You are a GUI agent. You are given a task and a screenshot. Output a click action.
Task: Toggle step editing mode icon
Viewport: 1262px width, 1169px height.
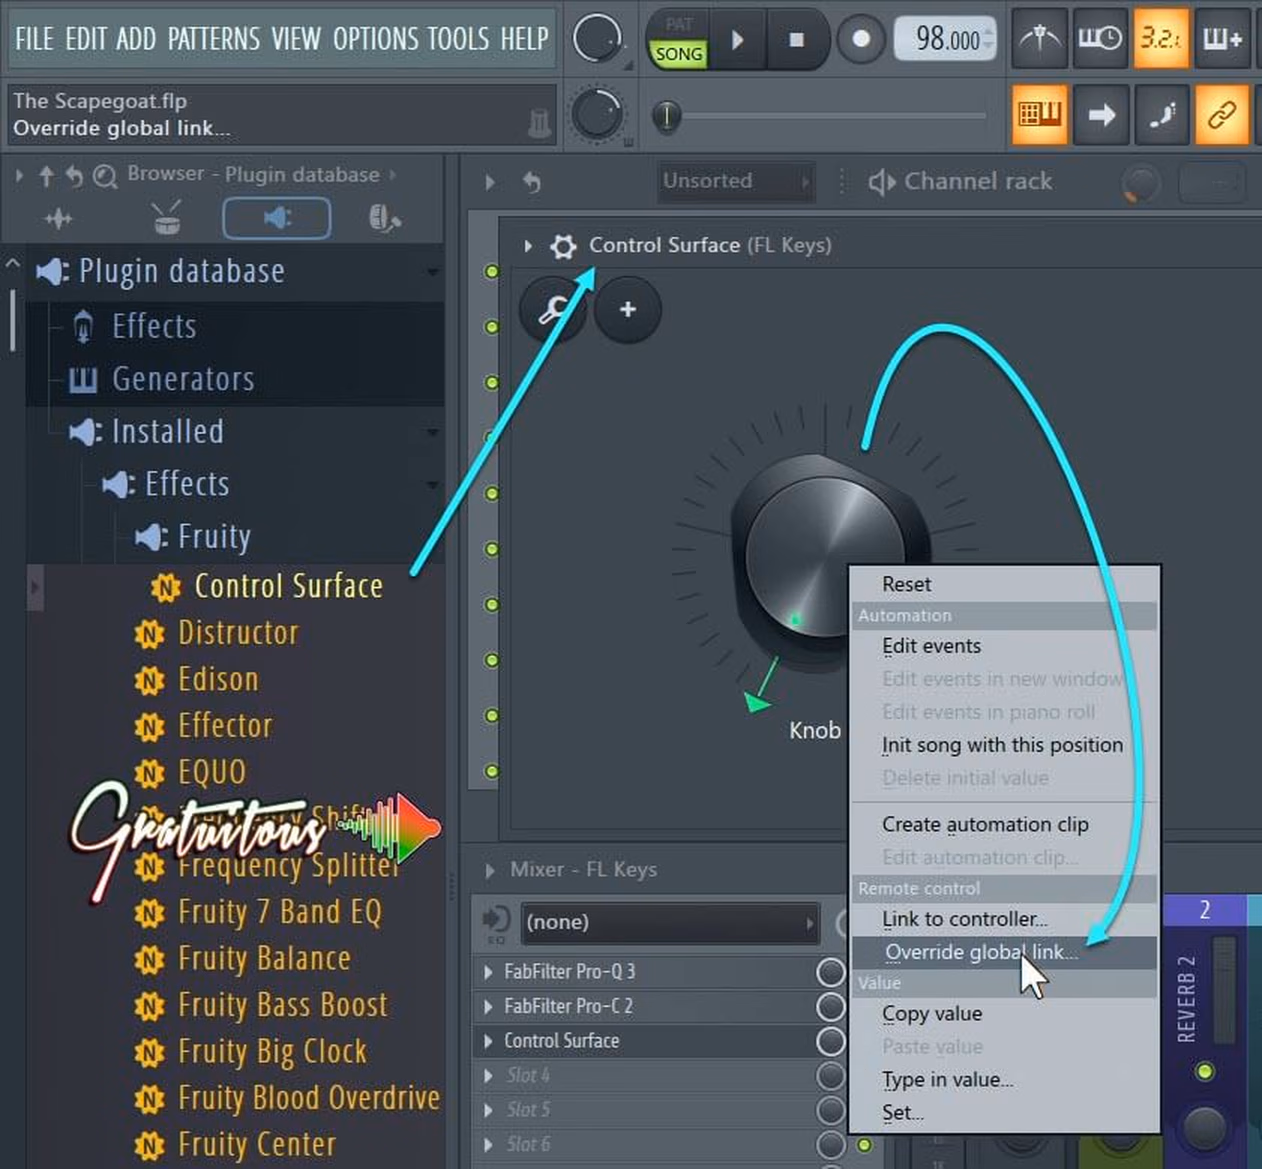click(x=1161, y=115)
